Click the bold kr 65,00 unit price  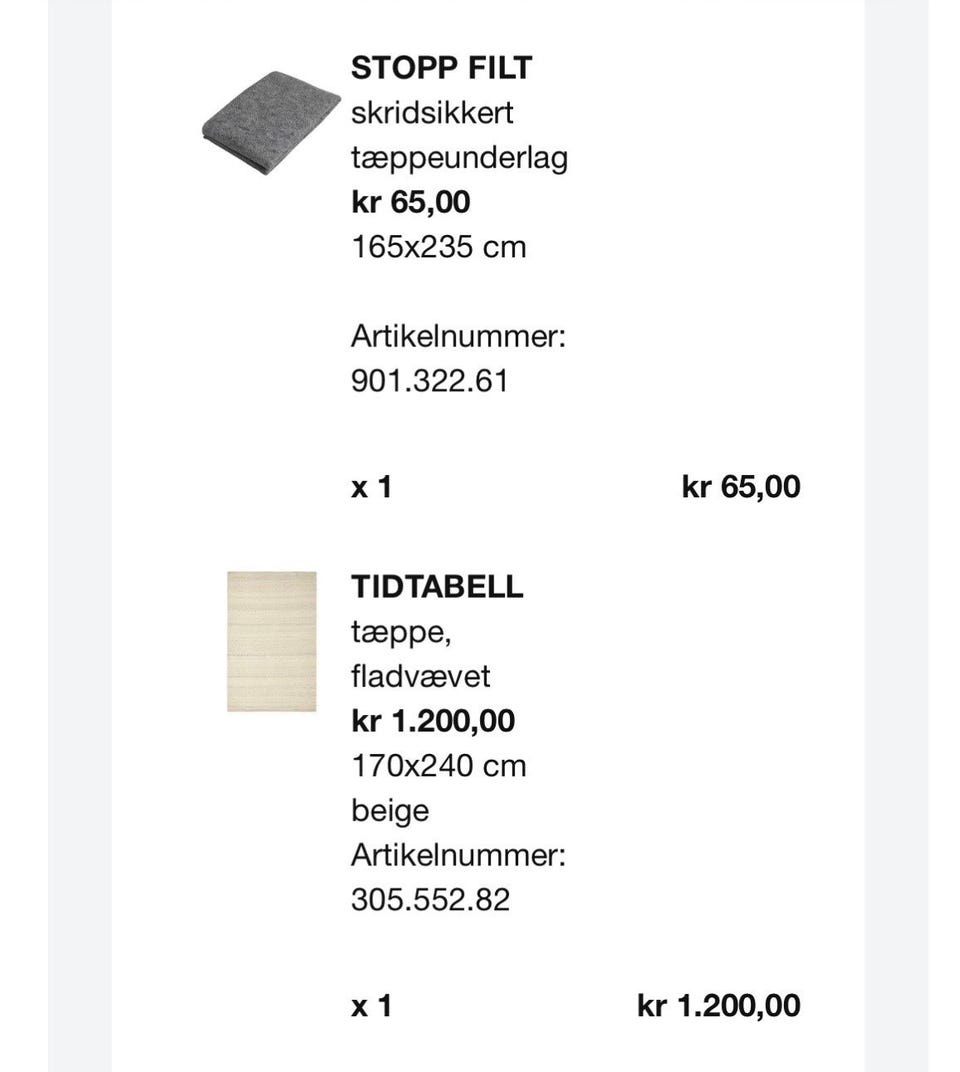(x=410, y=202)
